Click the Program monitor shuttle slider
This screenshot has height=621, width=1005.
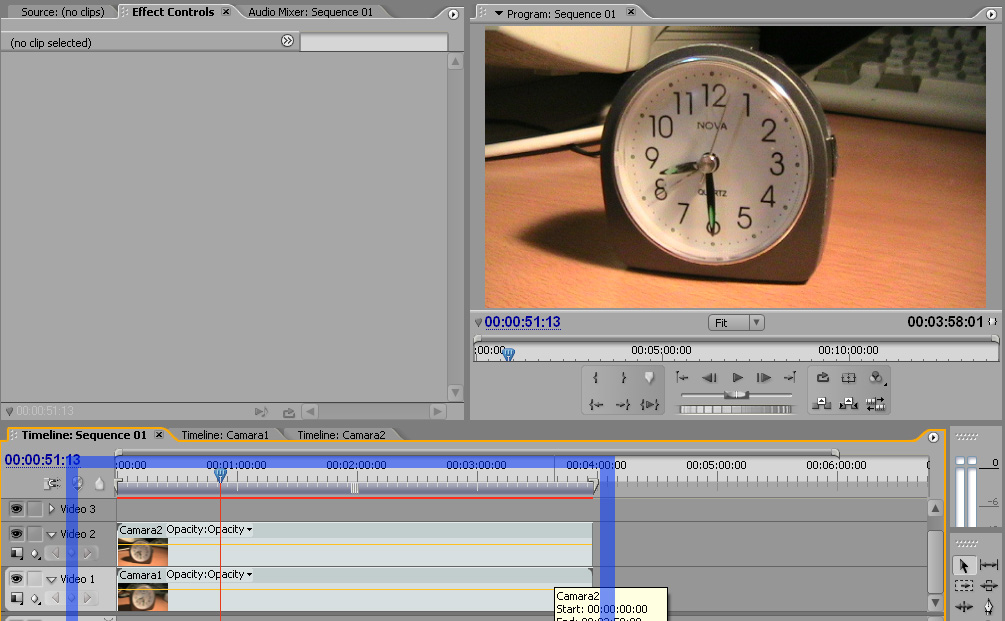pyautogui.click(x=737, y=395)
